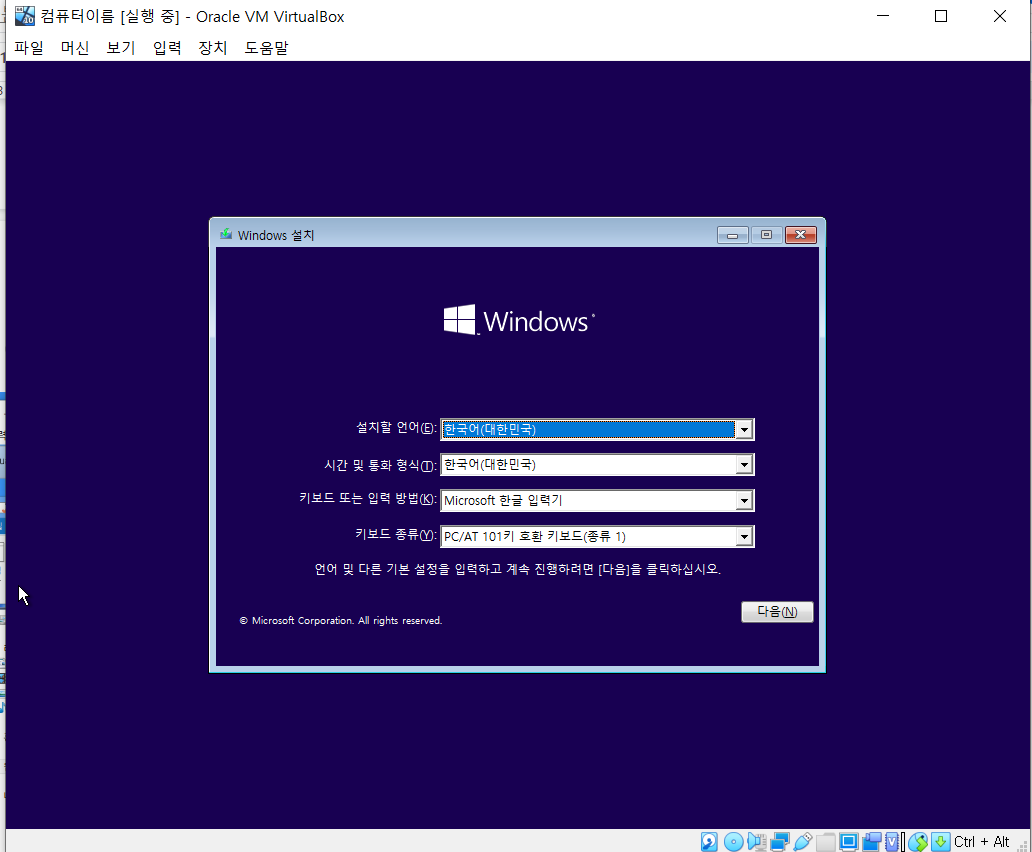Click the USB devices status icon
This screenshot has height=852, width=1032.
(802, 841)
